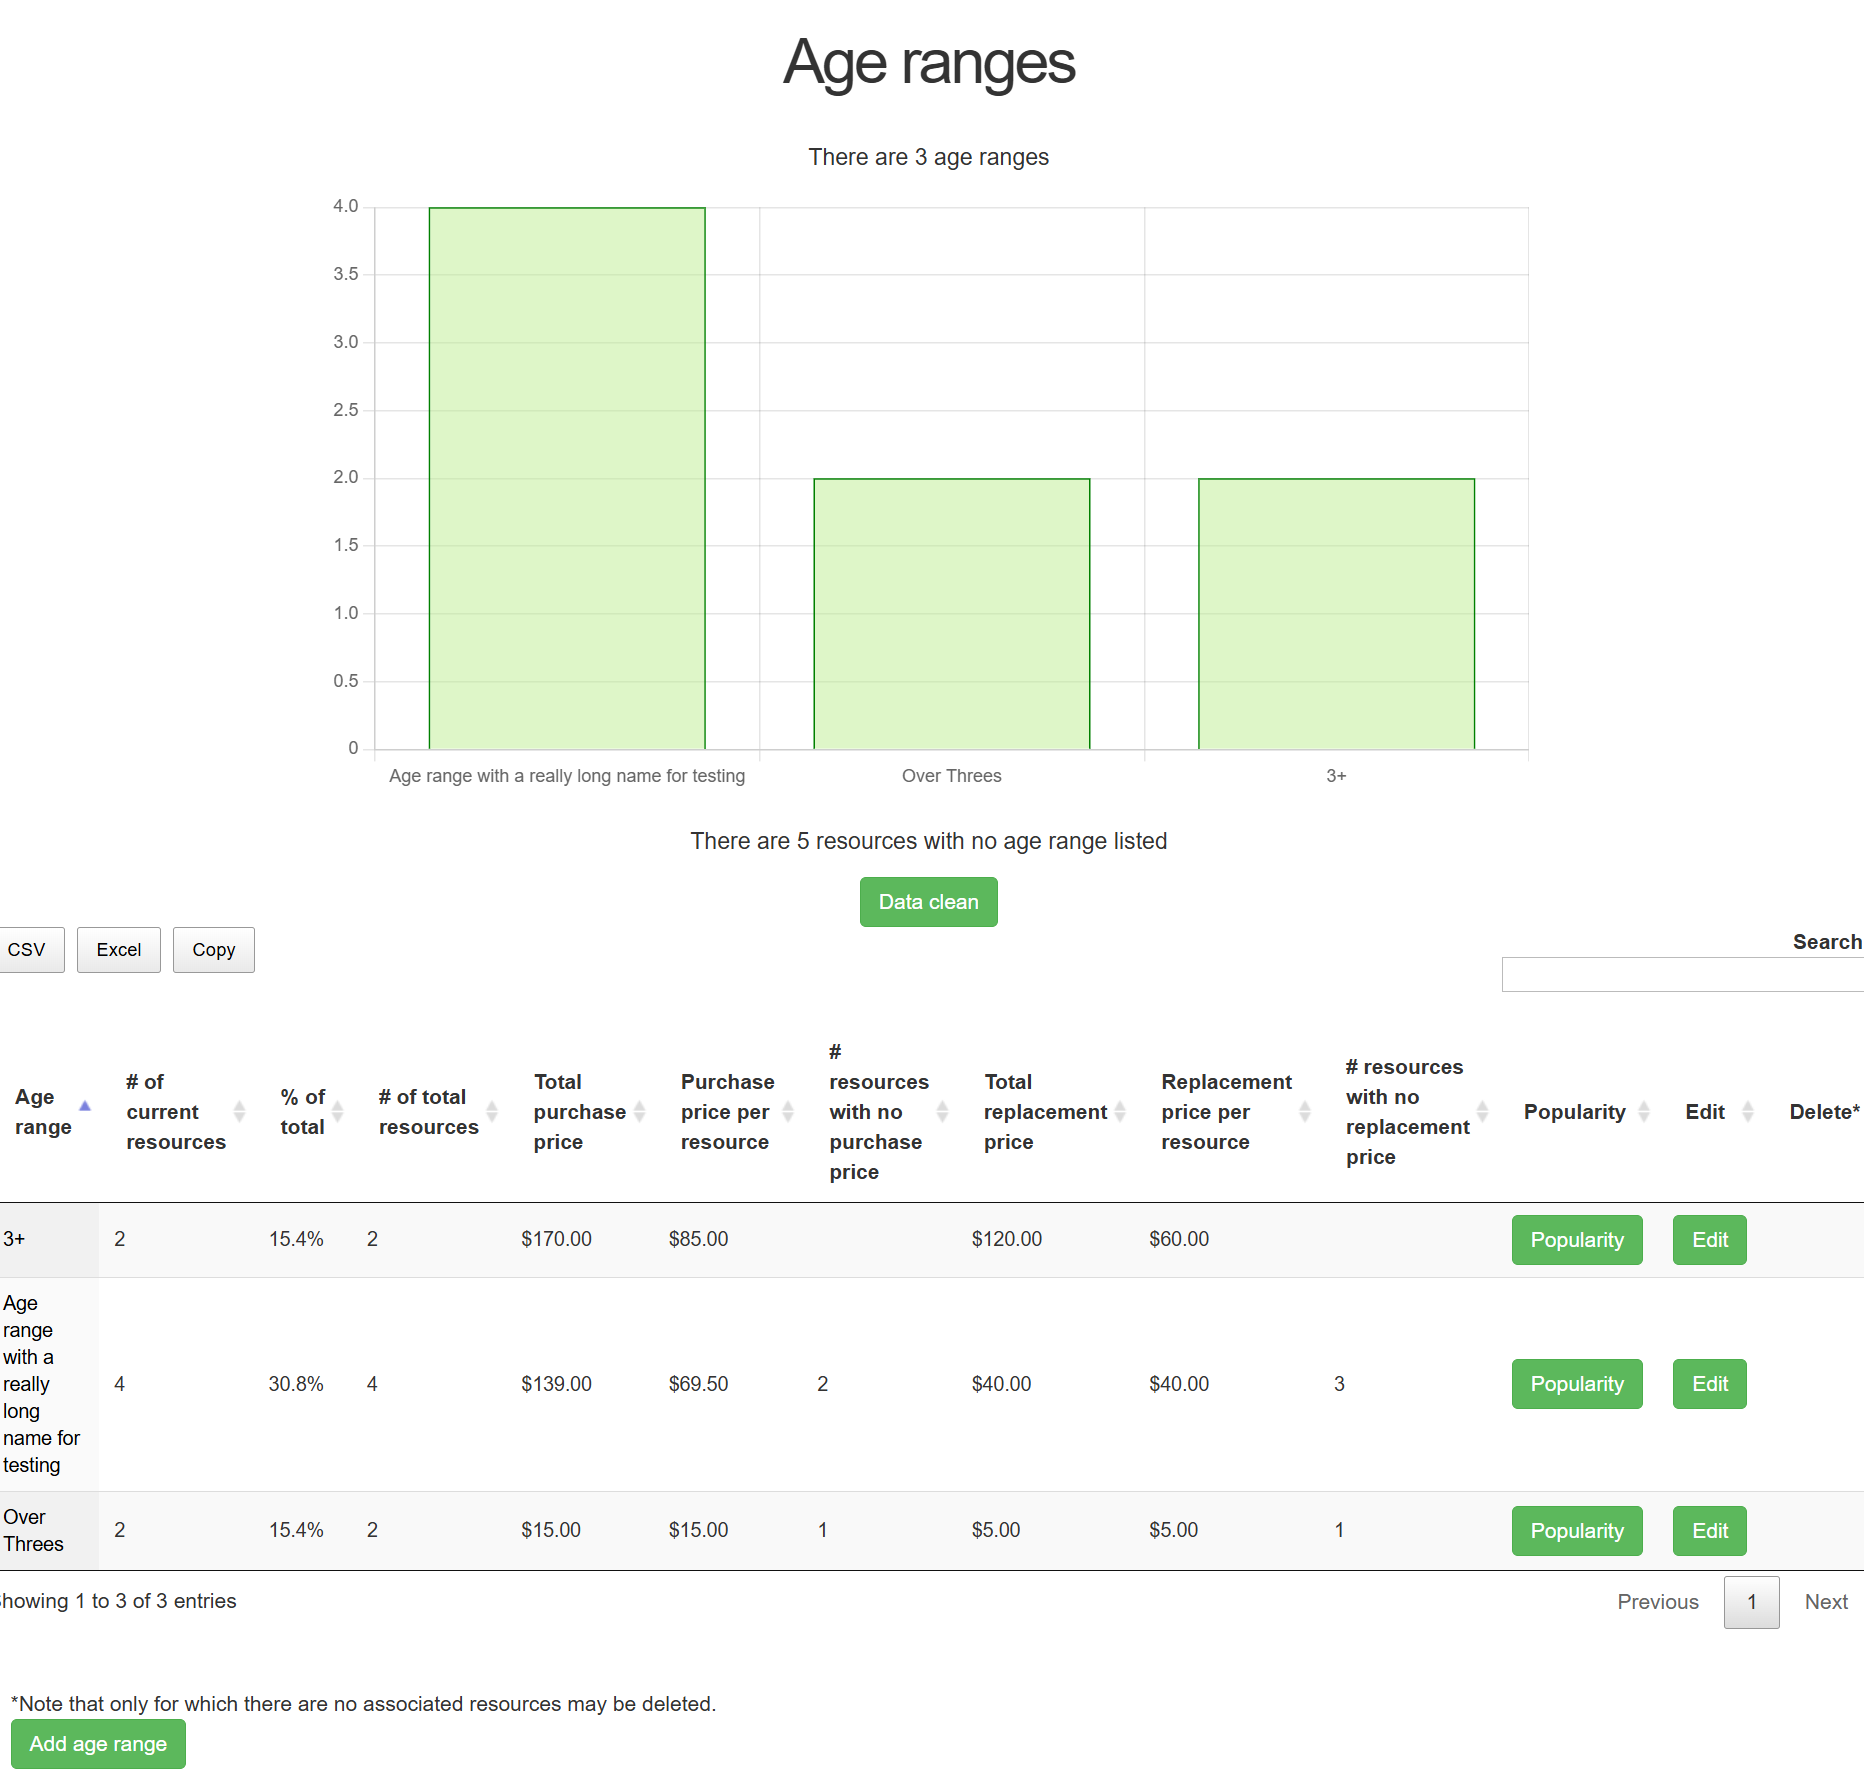Open Popularity for the 3+ age range
This screenshot has width=1864, height=1787.
click(x=1576, y=1240)
